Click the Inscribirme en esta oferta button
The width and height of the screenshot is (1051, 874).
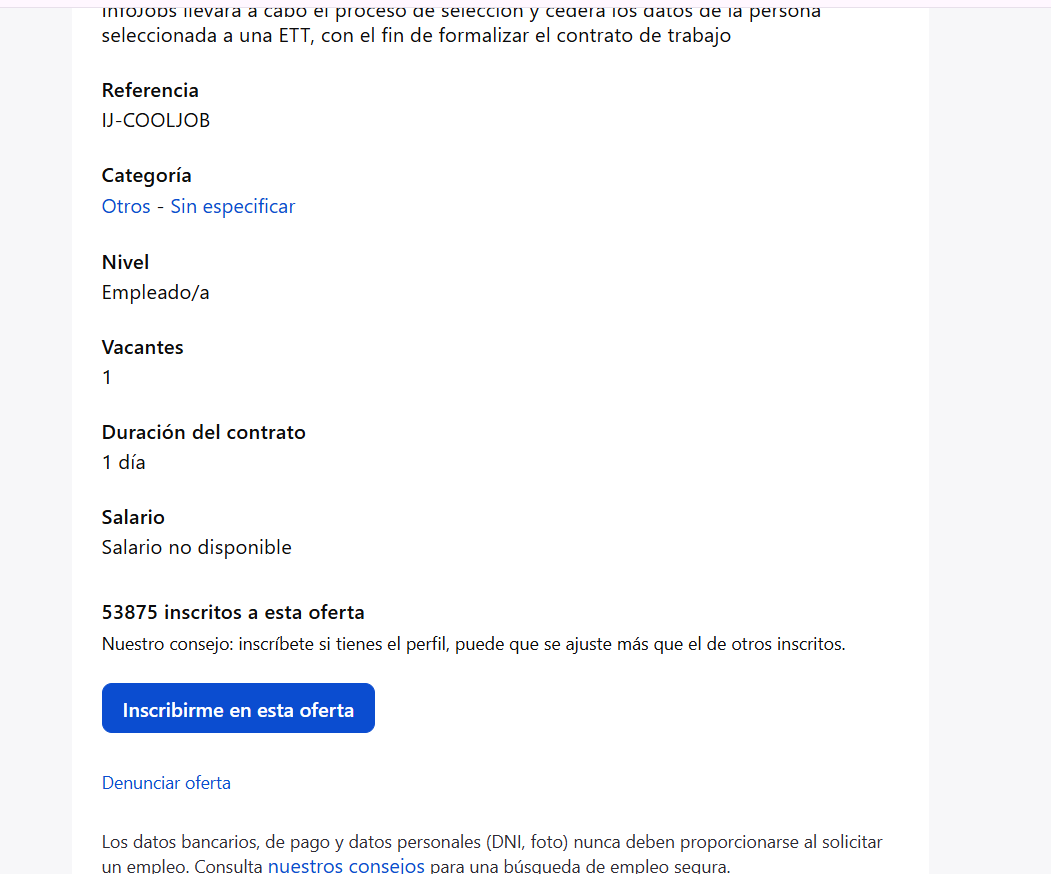click(x=238, y=708)
